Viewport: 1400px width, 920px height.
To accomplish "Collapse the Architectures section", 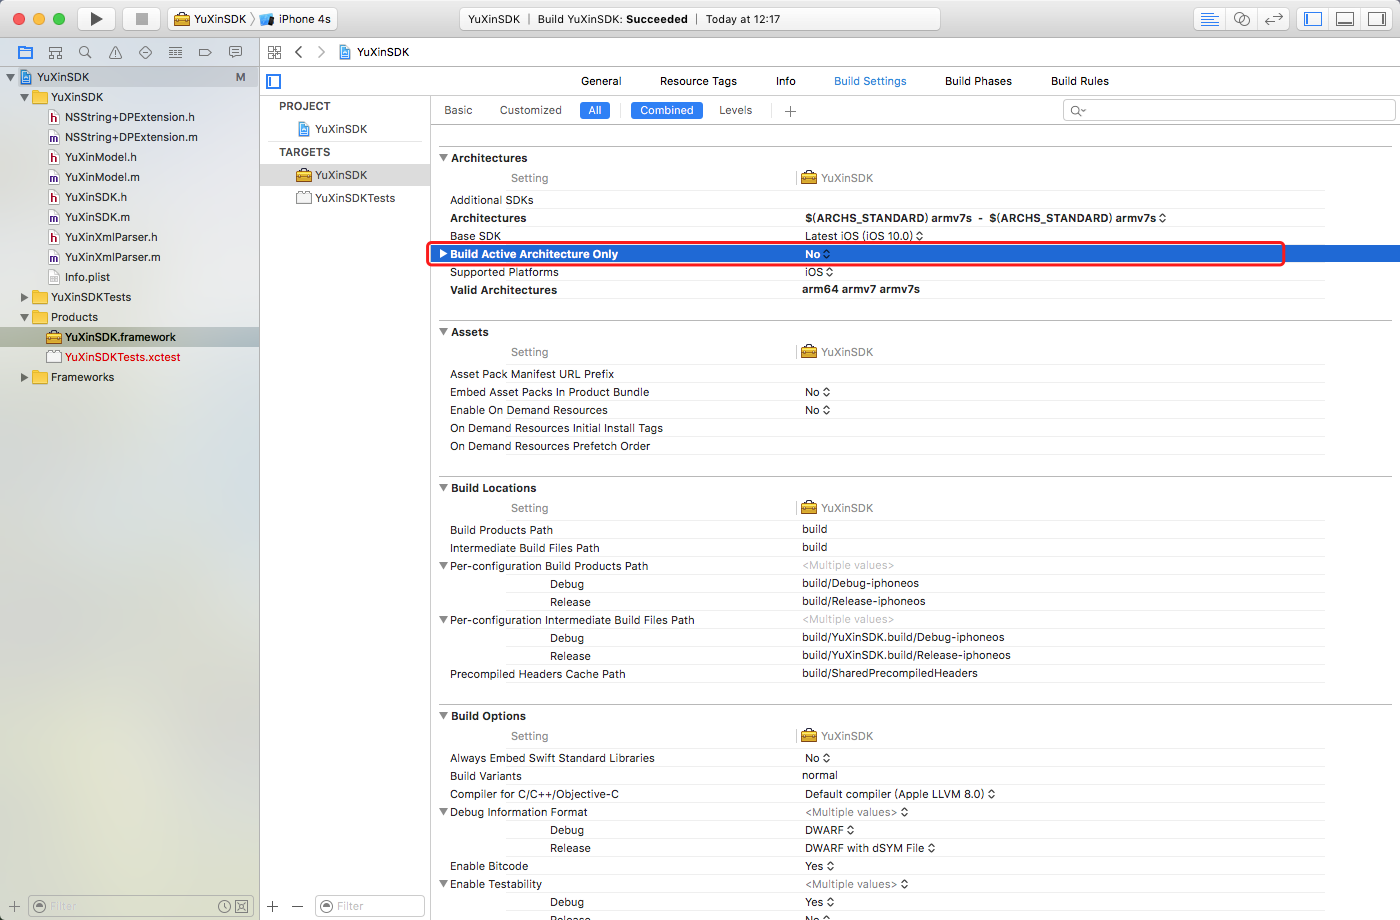I will point(443,158).
